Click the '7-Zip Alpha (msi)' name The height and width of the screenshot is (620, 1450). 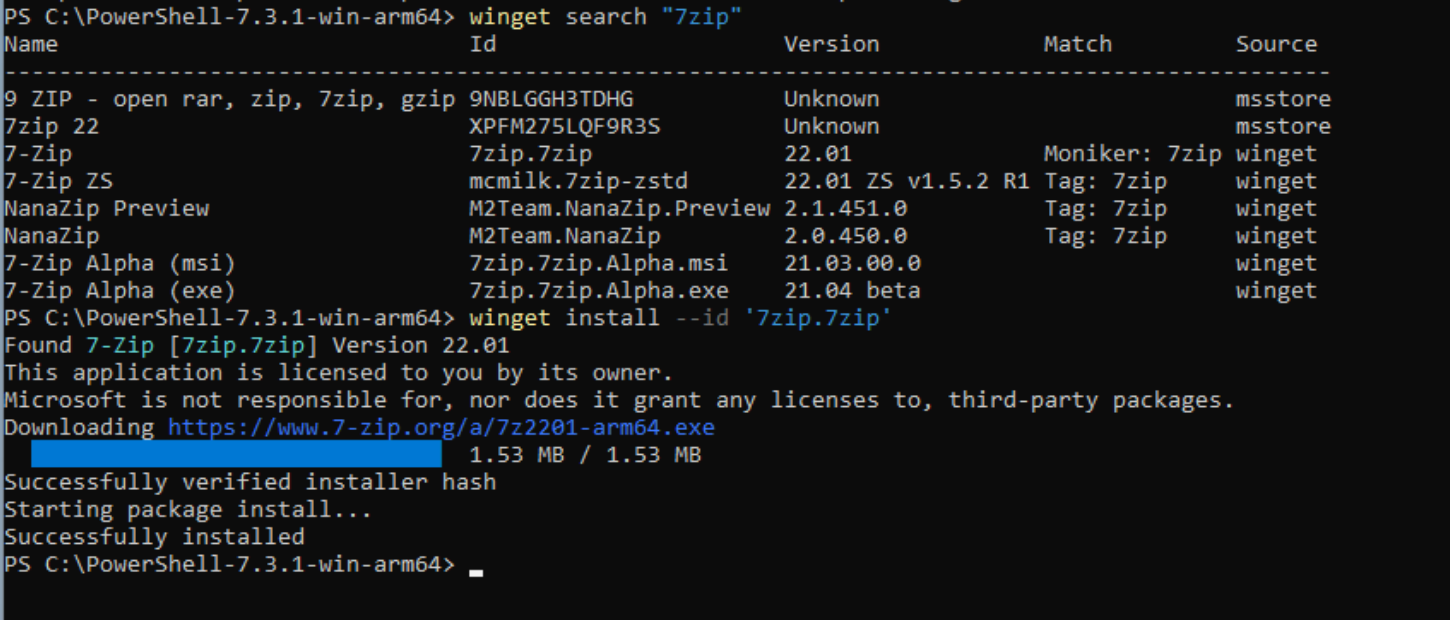(x=120, y=264)
